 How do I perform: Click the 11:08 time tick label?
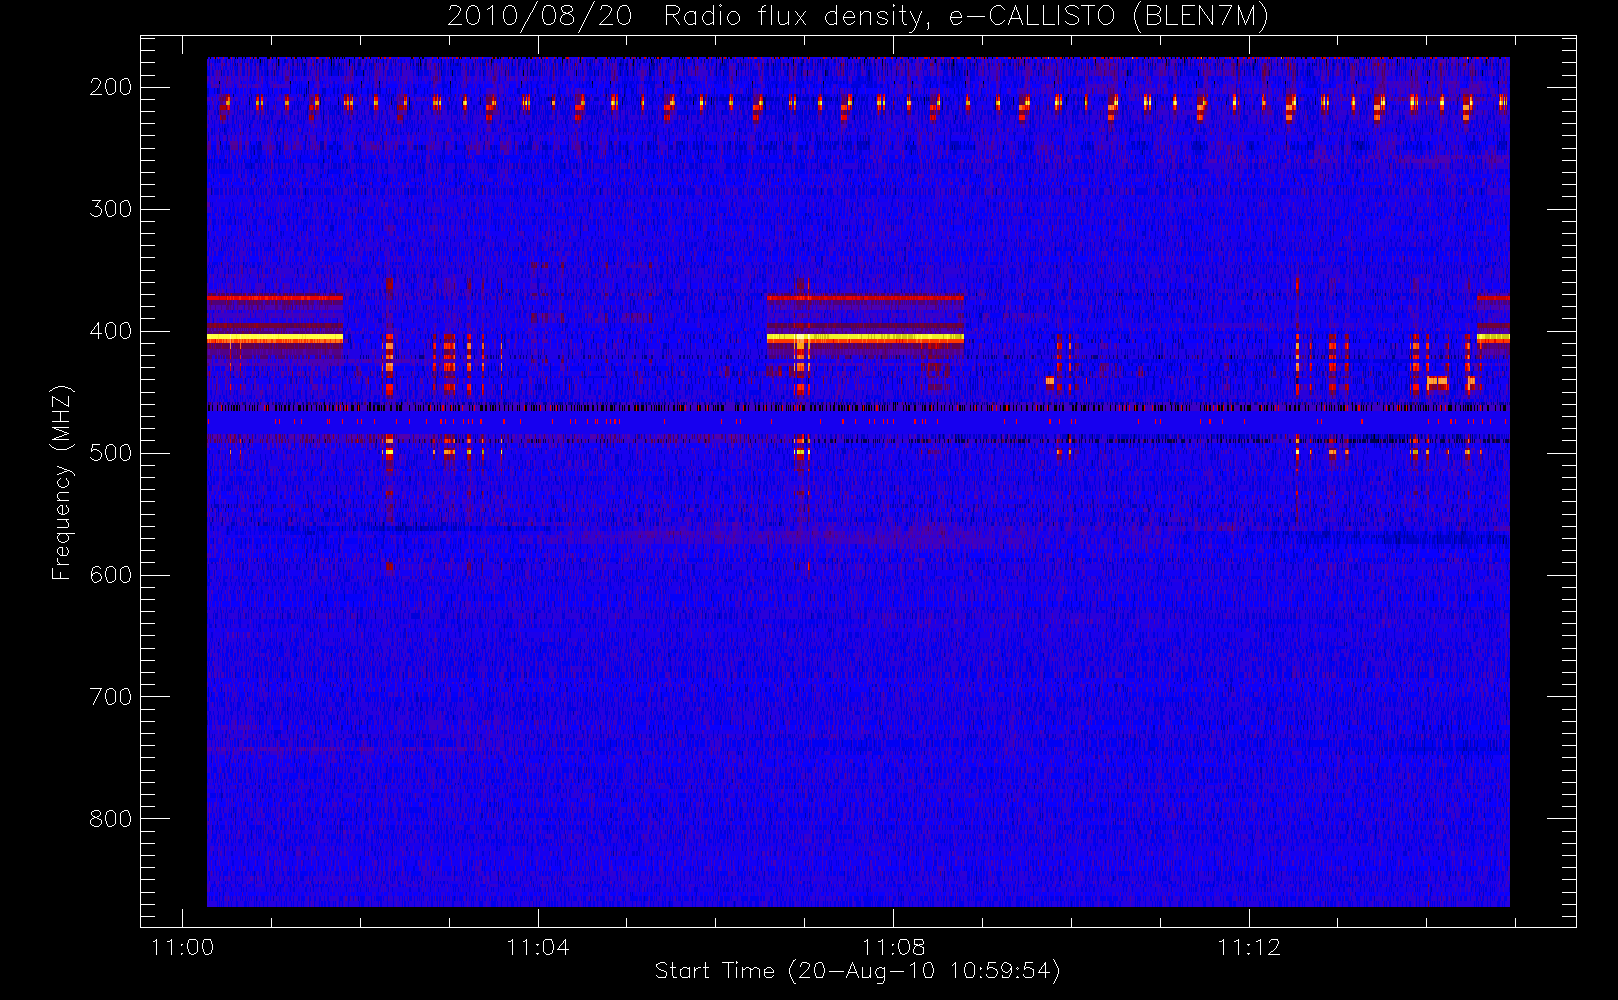tap(893, 947)
